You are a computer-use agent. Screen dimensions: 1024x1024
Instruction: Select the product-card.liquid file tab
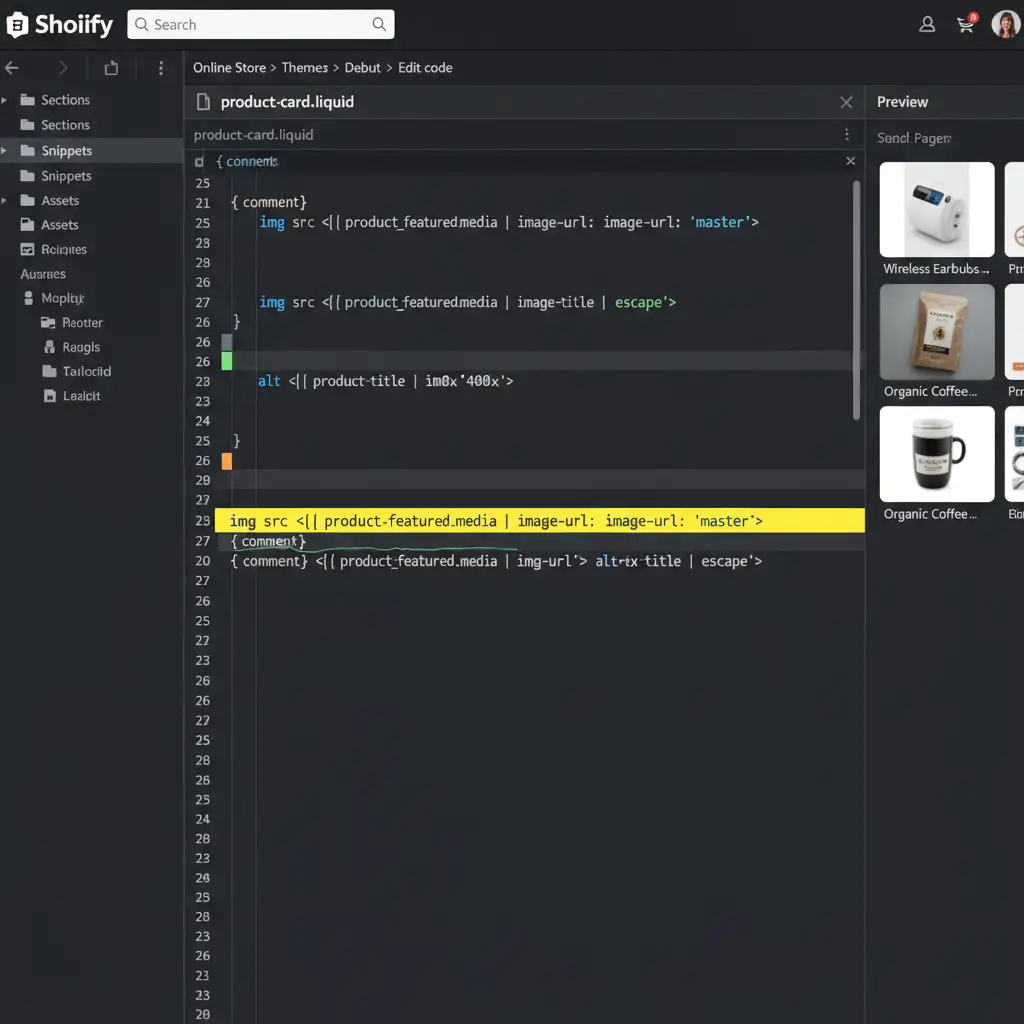286,102
